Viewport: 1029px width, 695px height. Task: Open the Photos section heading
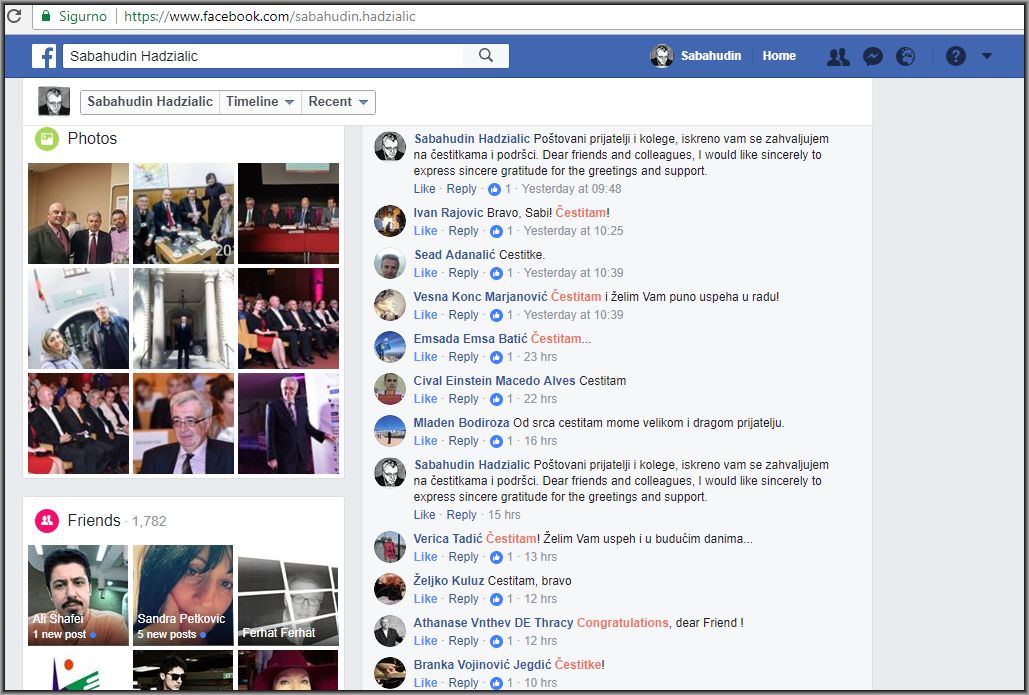tap(92, 138)
